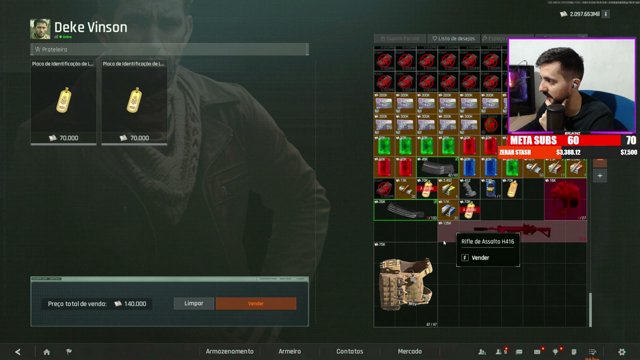Open the task list icon

click(592, 352)
